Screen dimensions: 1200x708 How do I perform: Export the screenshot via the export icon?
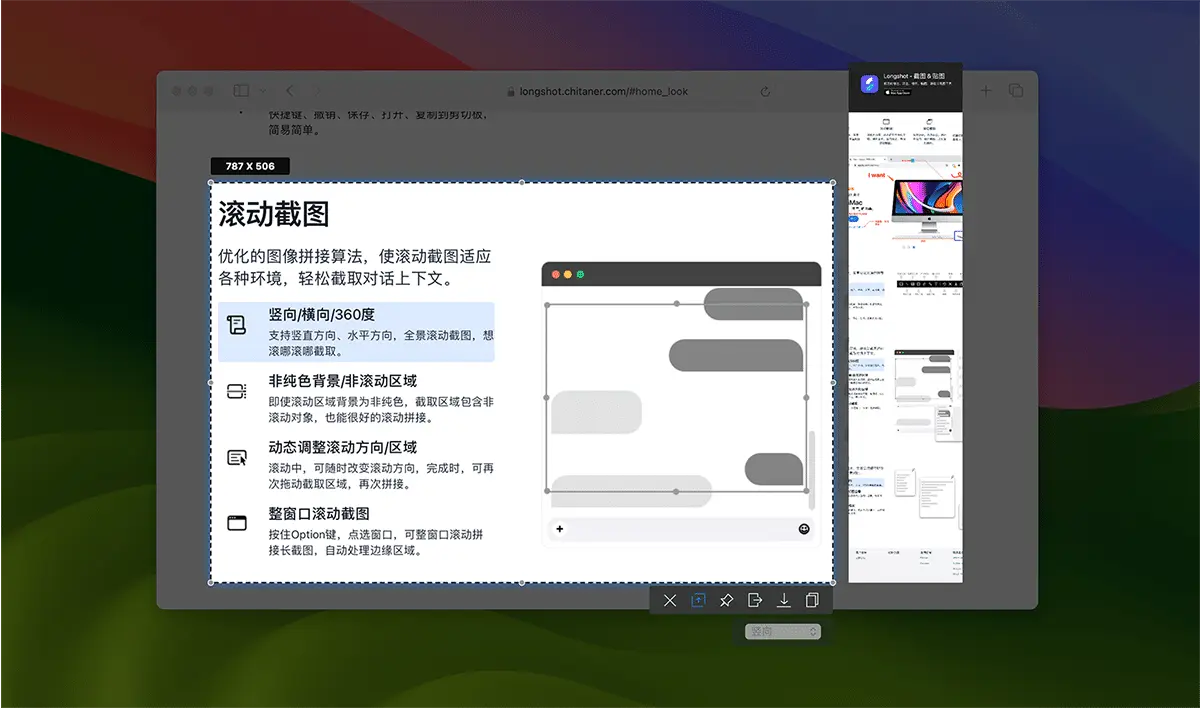pyautogui.click(x=755, y=600)
